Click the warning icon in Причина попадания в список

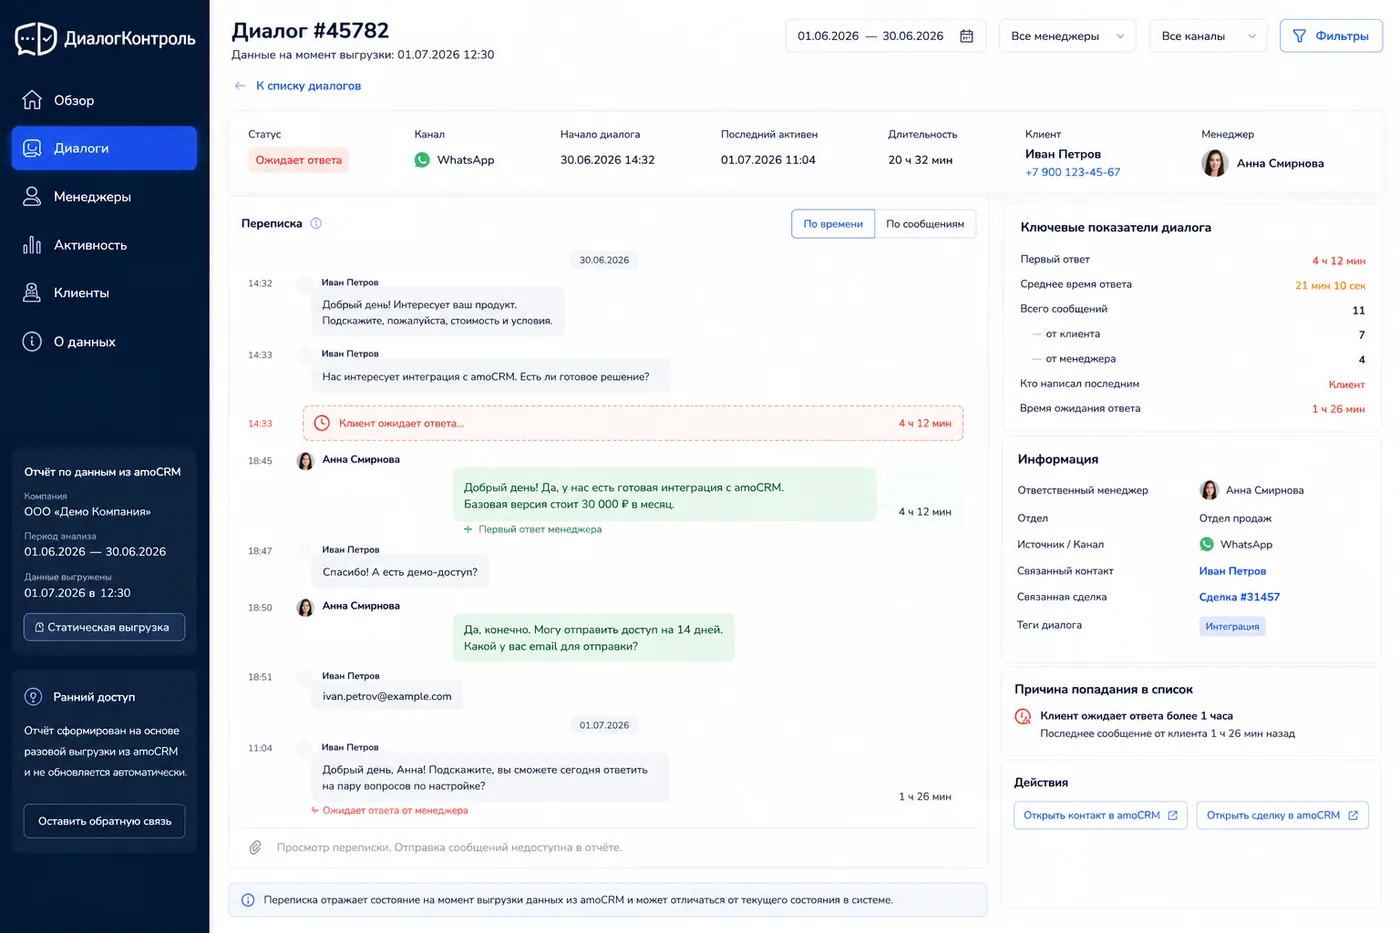1023,716
